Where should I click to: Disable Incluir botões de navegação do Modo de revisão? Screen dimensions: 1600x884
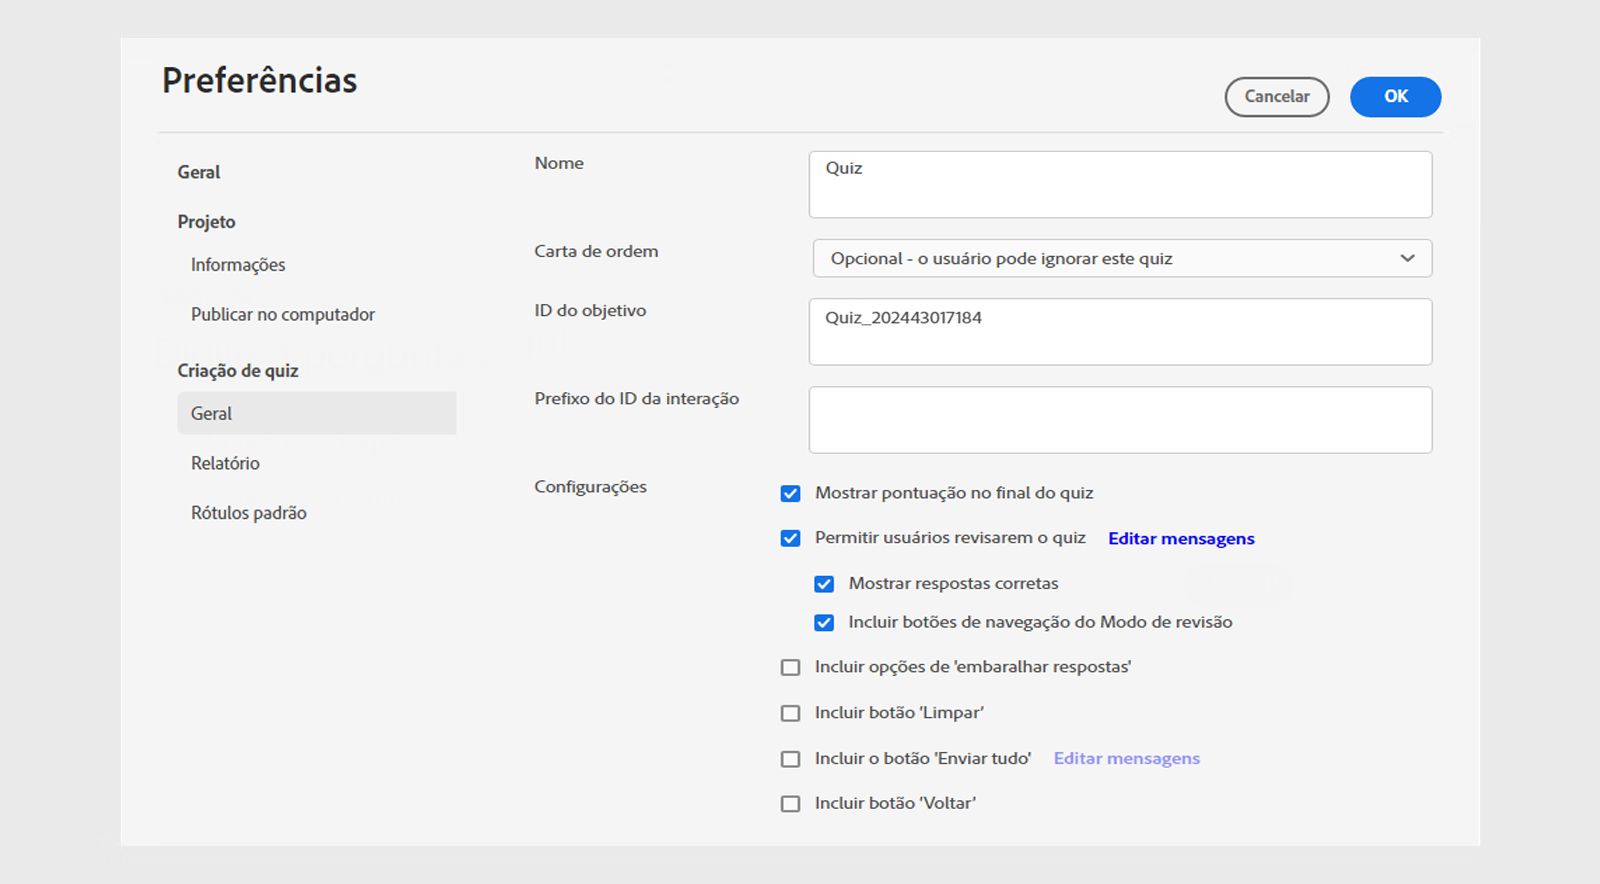tap(824, 622)
